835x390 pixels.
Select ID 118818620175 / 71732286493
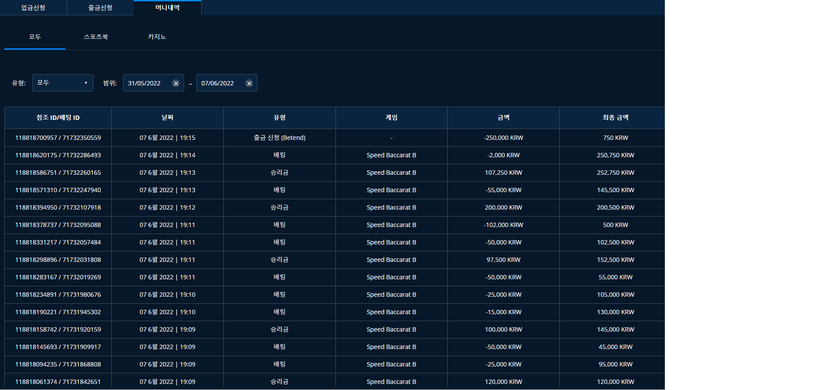pyautogui.click(x=58, y=156)
